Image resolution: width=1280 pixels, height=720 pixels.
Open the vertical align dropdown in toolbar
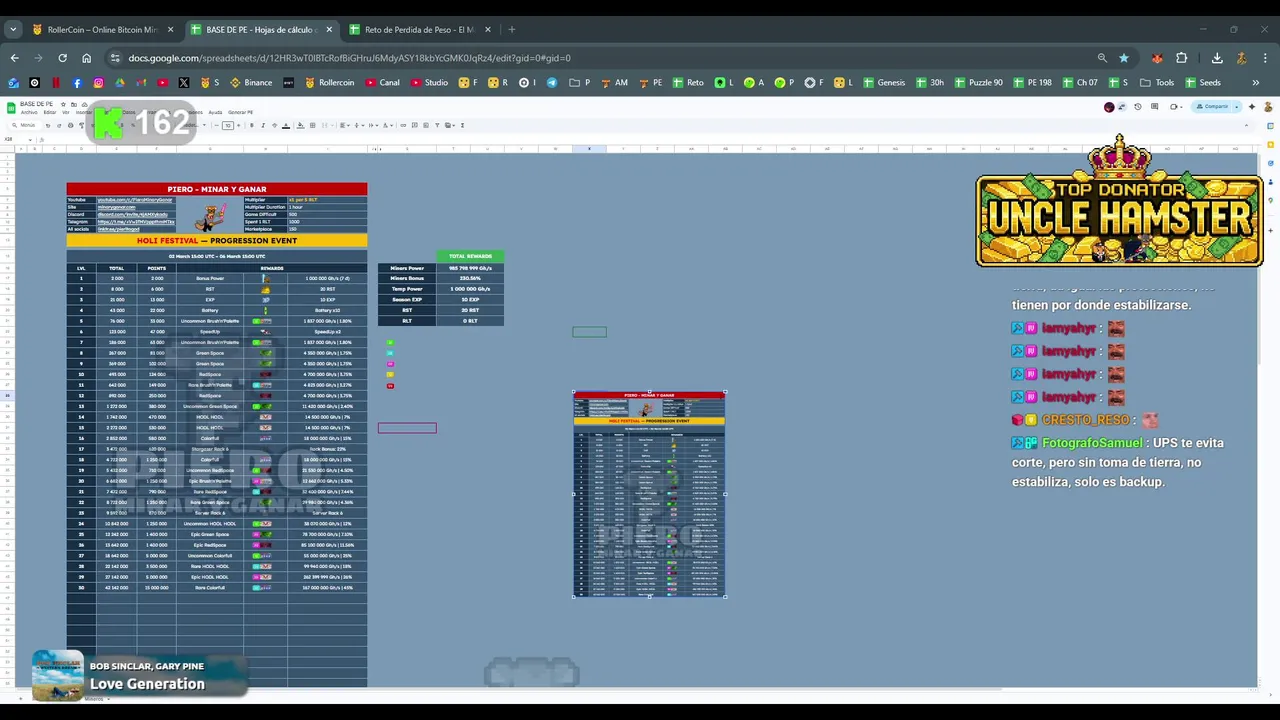pyautogui.click(x=358, y=125)
